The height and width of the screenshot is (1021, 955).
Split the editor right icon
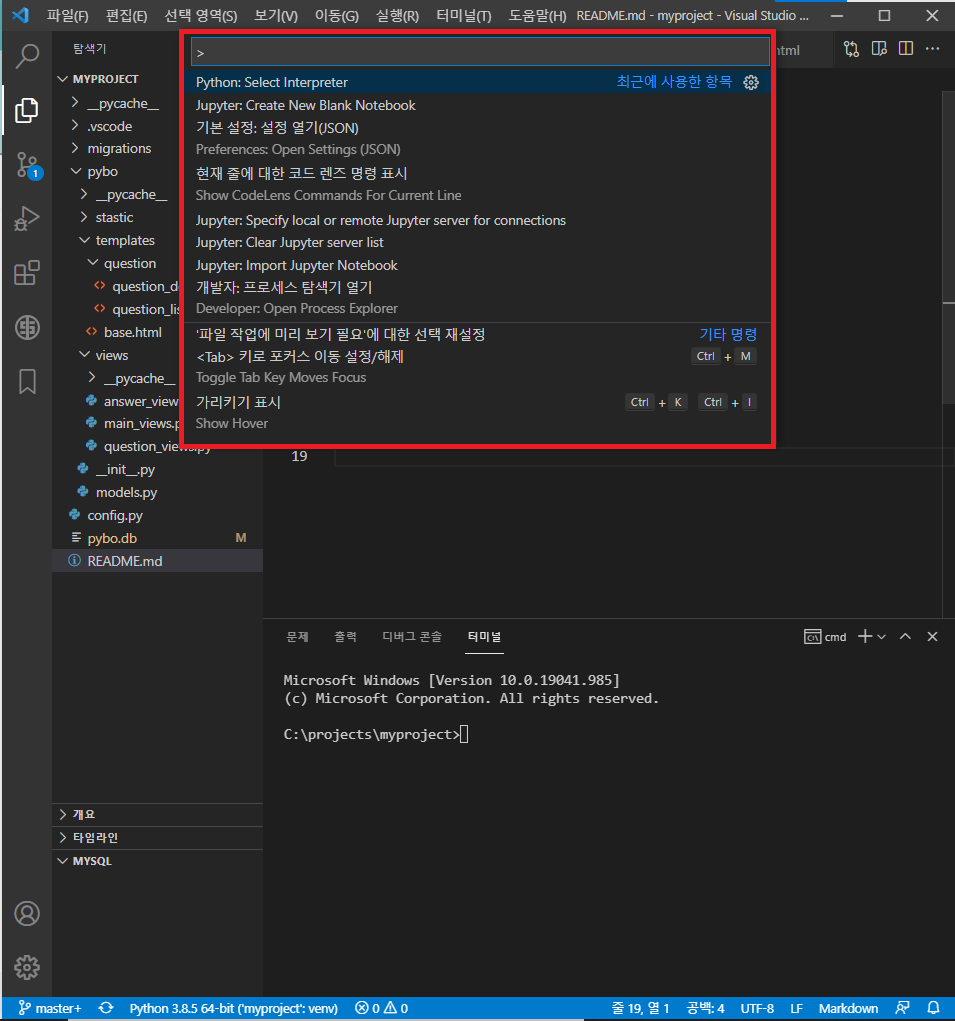coord(906,49)
